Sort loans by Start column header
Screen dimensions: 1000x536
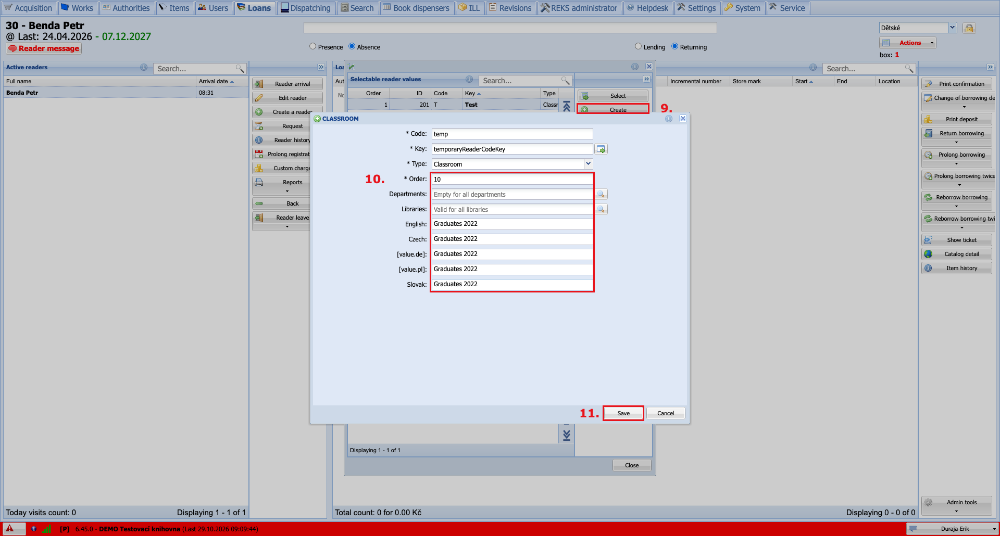coord(814,82)
